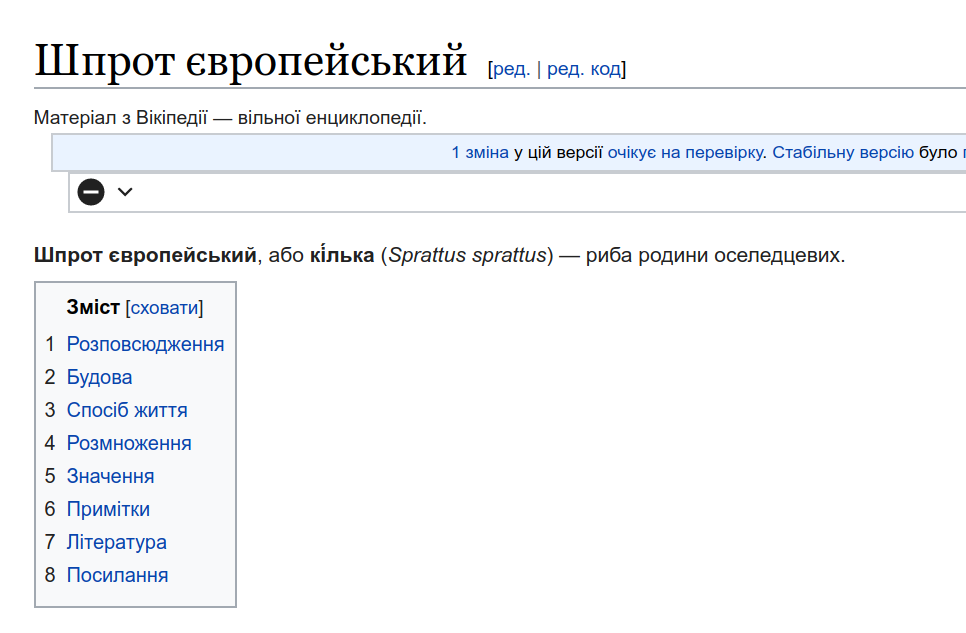
Task: Click the italic name Sprattus sprattus
Action: (468, 255)
